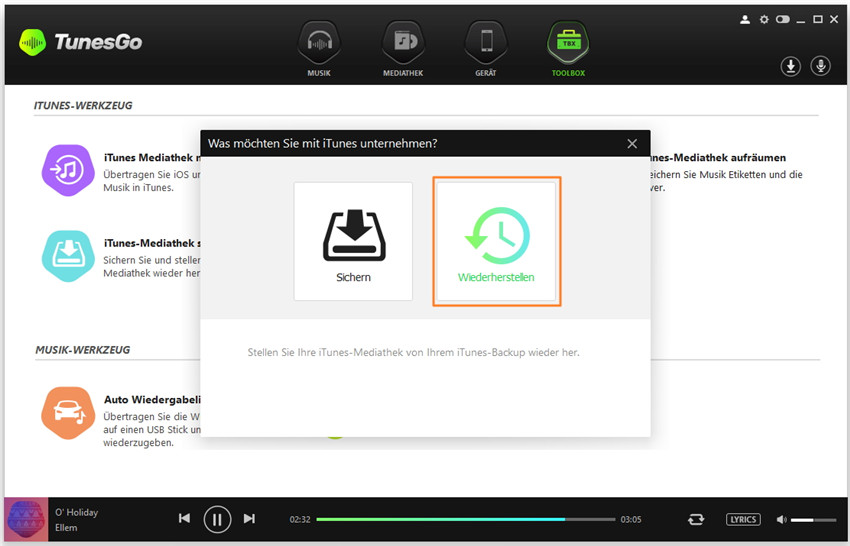The height and width of the screenshot is (546, 850).
Task: Open the Gerät tab
Action: [486, 49]
